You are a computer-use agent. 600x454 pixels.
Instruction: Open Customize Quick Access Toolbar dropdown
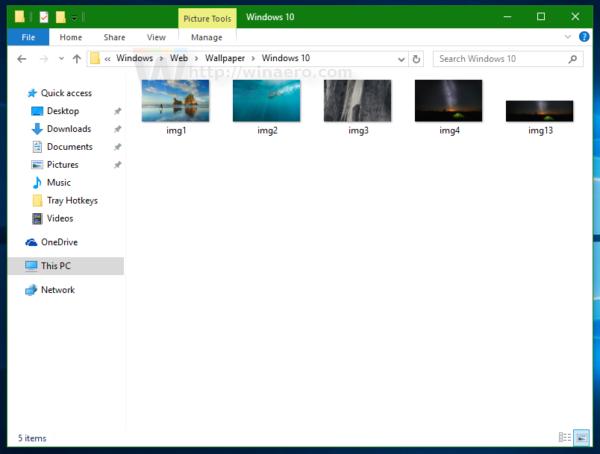pos(74,18)
